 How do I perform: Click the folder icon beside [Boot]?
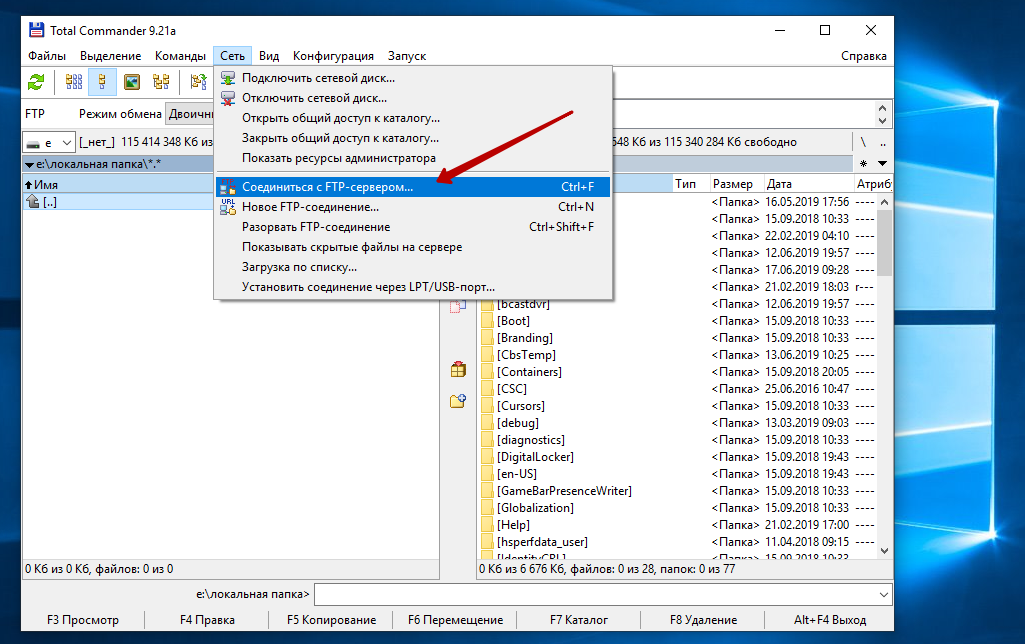[x=487, y=321]
